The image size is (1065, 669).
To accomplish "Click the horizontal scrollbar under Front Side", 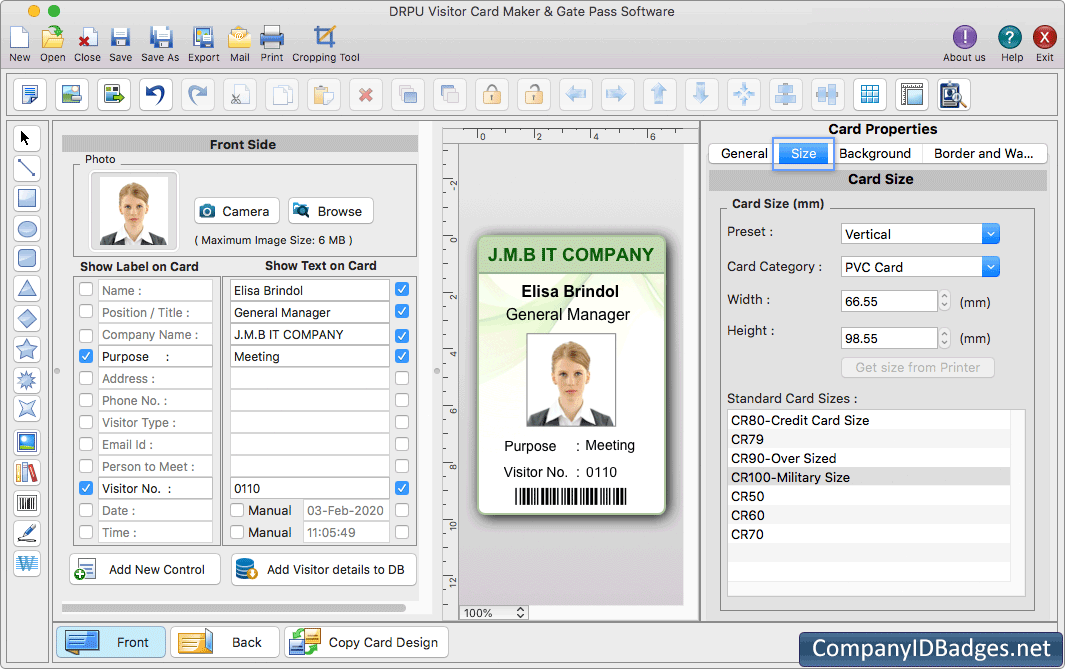I will click(x=234, y=608).
